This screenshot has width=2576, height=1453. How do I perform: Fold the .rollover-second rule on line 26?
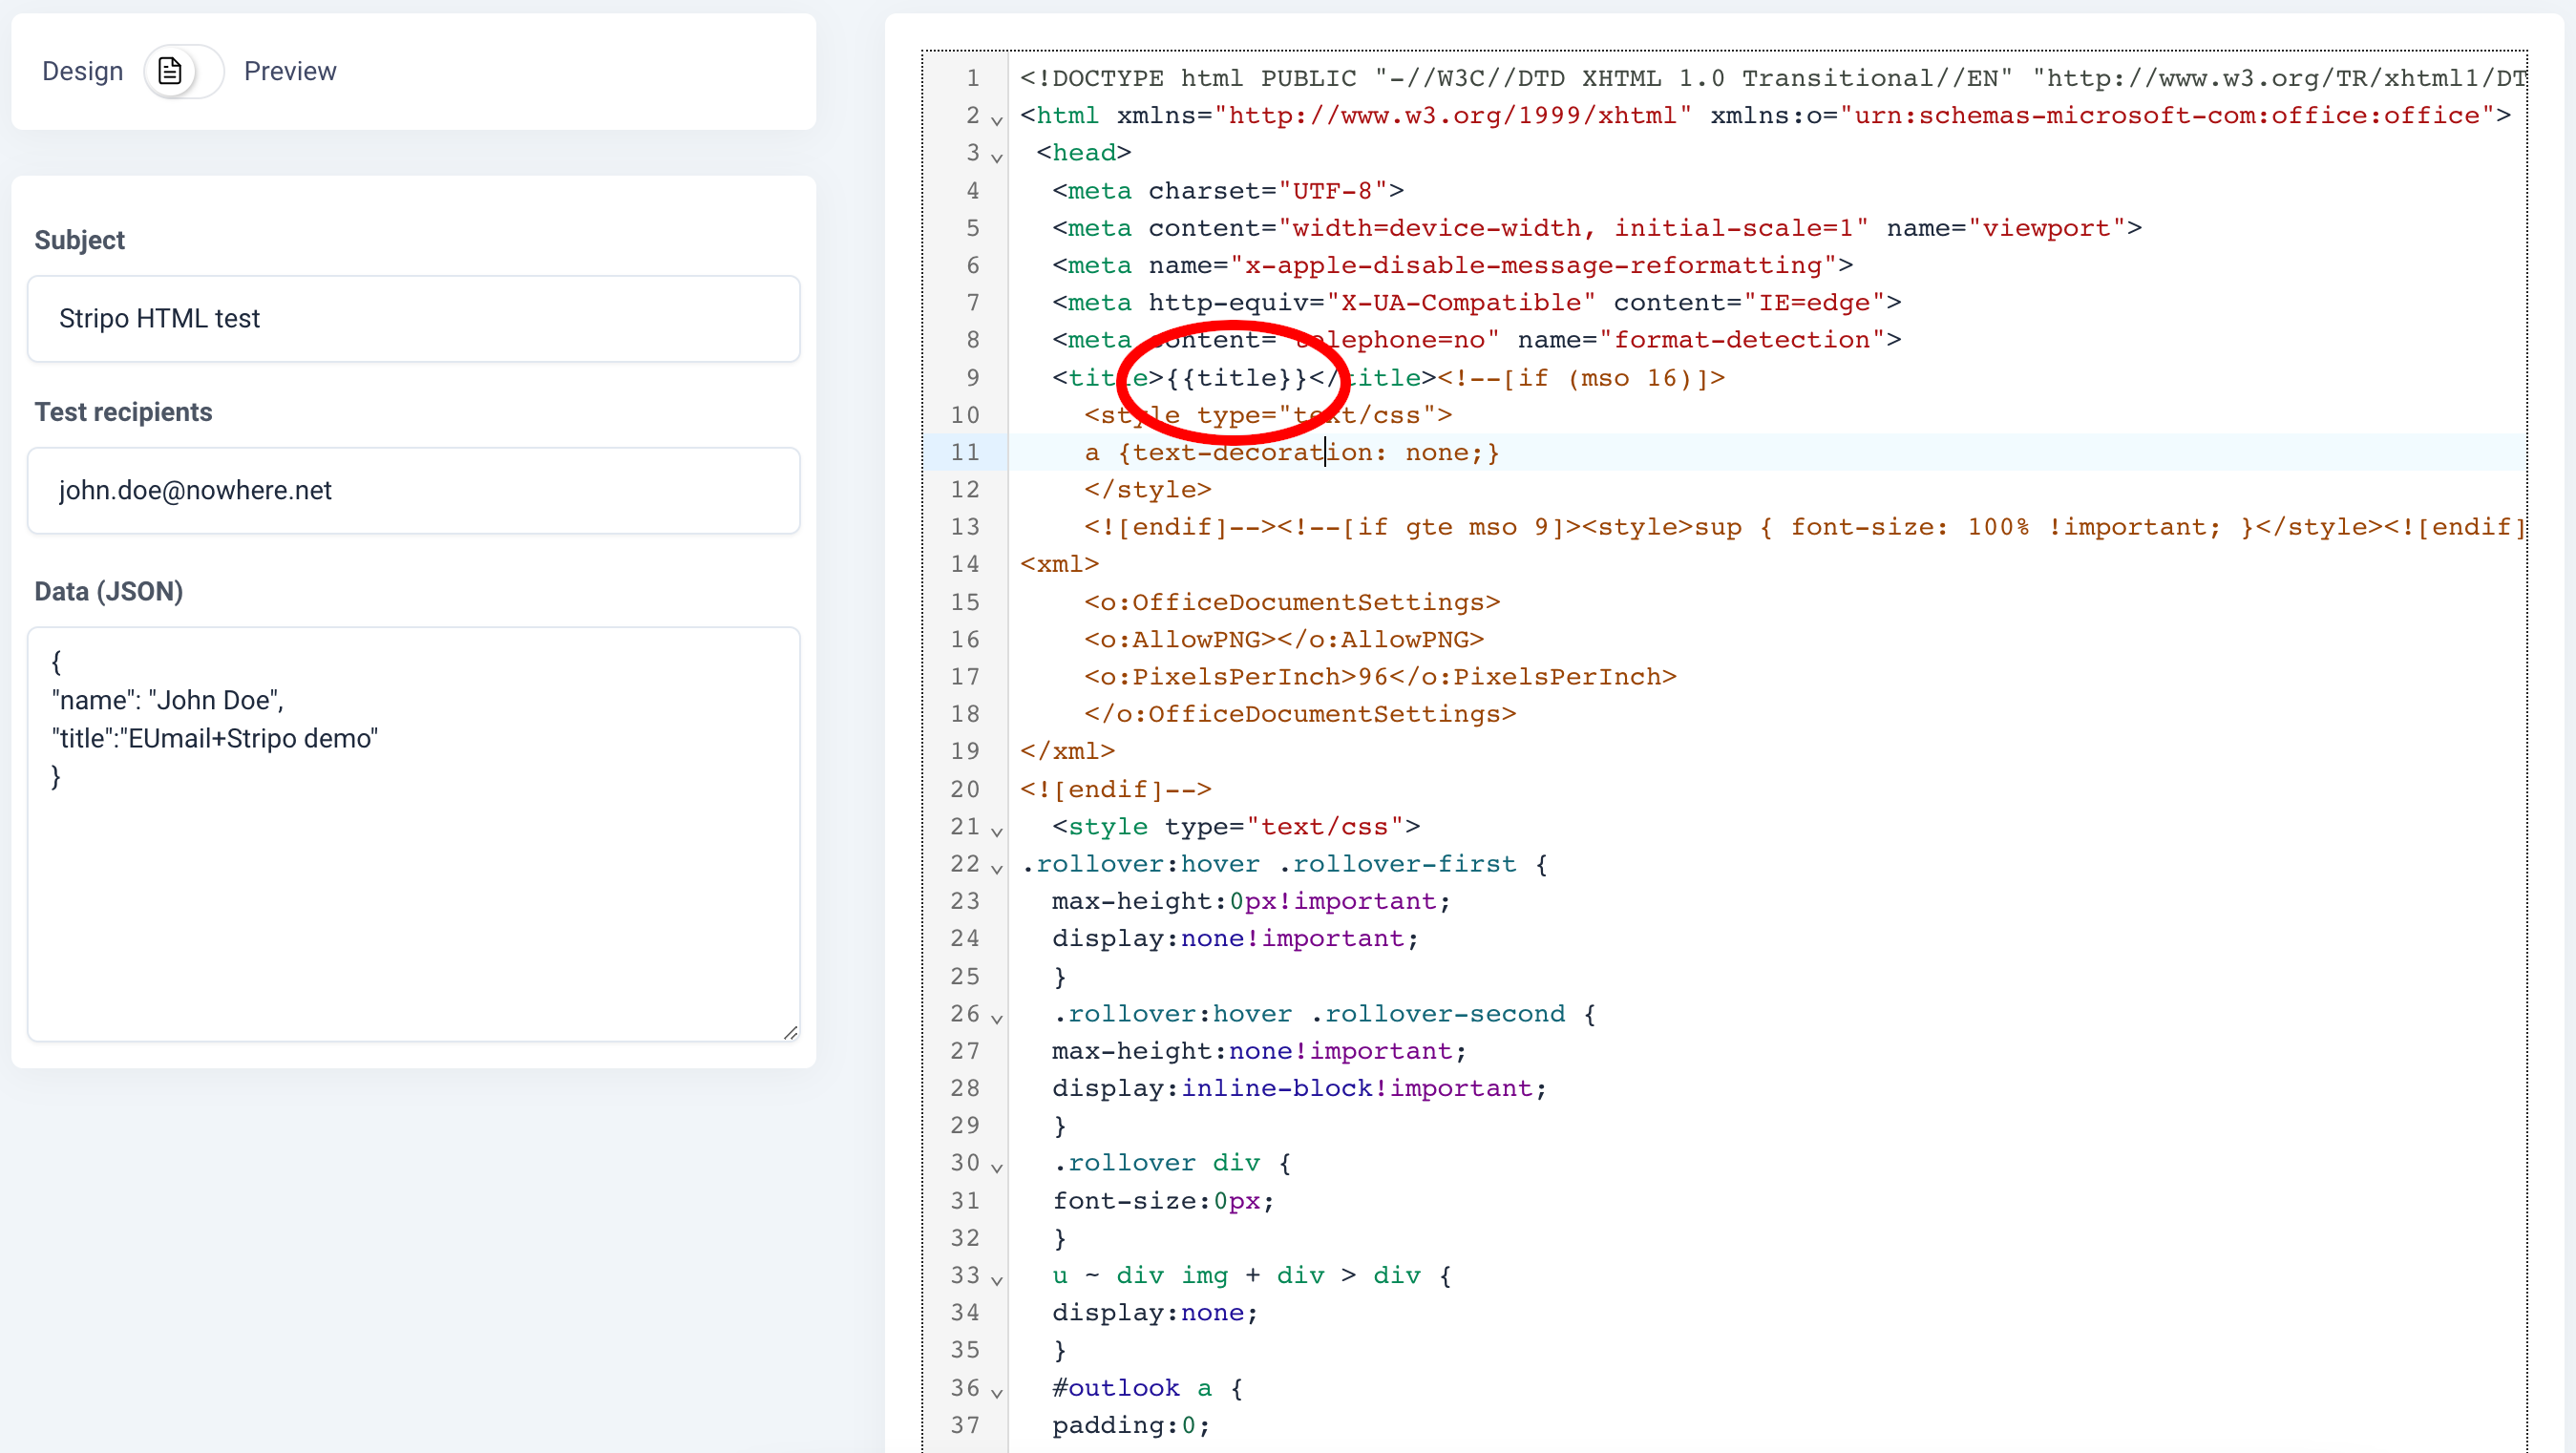coord(997,1018)
